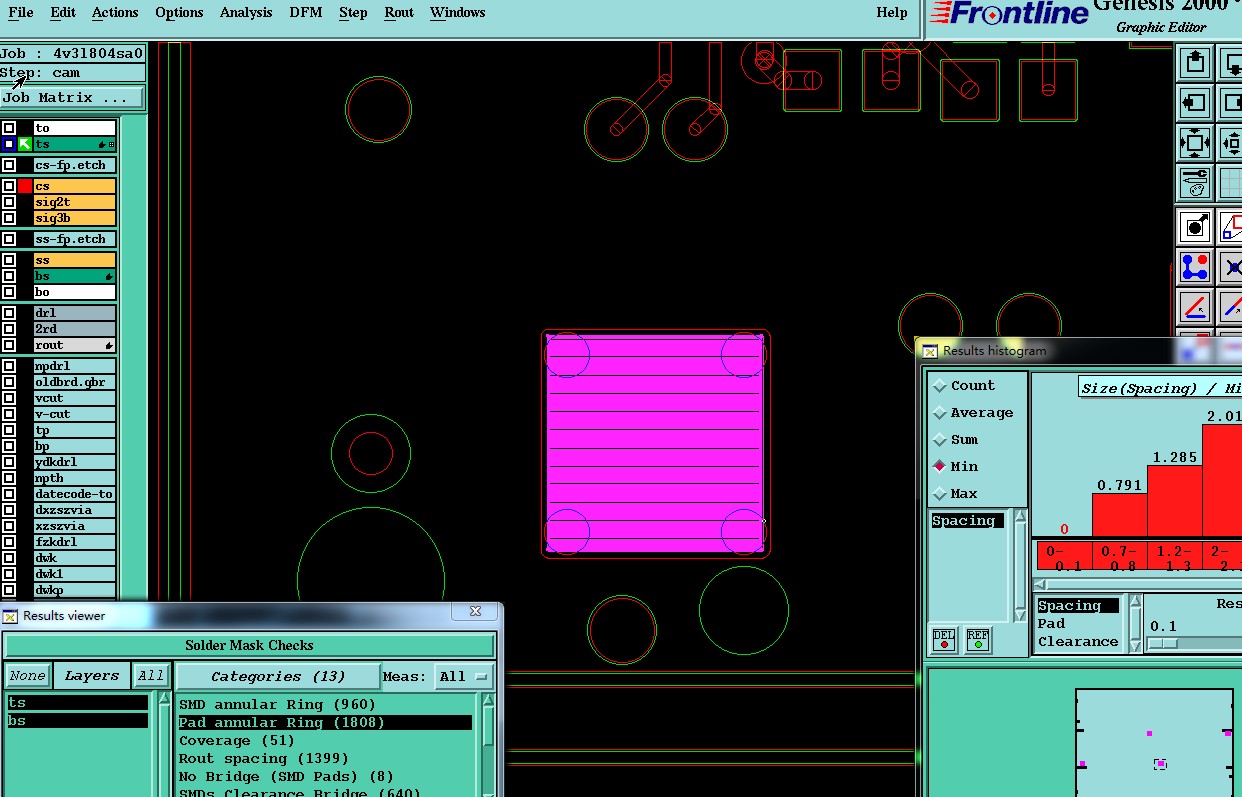Select the Min radio option
Image resolution: width=1242 pixels, height=797 pixels.
[x=940, y=467]
